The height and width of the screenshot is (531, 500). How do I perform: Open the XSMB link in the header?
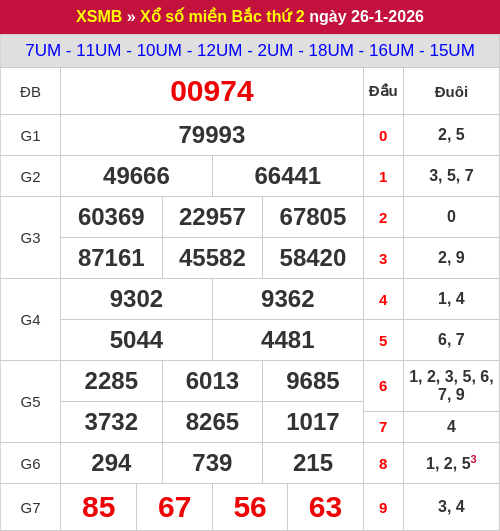click(99, 17)
